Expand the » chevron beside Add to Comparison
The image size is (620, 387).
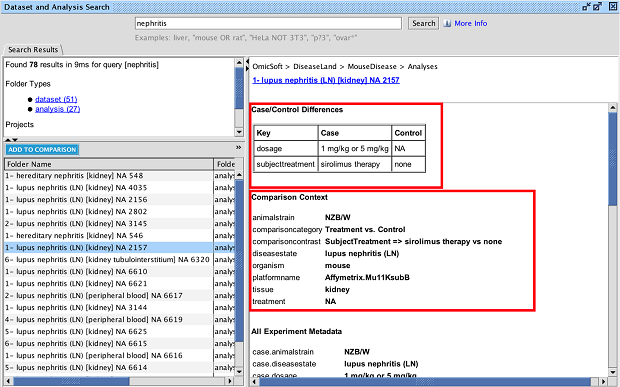[238, 147]
